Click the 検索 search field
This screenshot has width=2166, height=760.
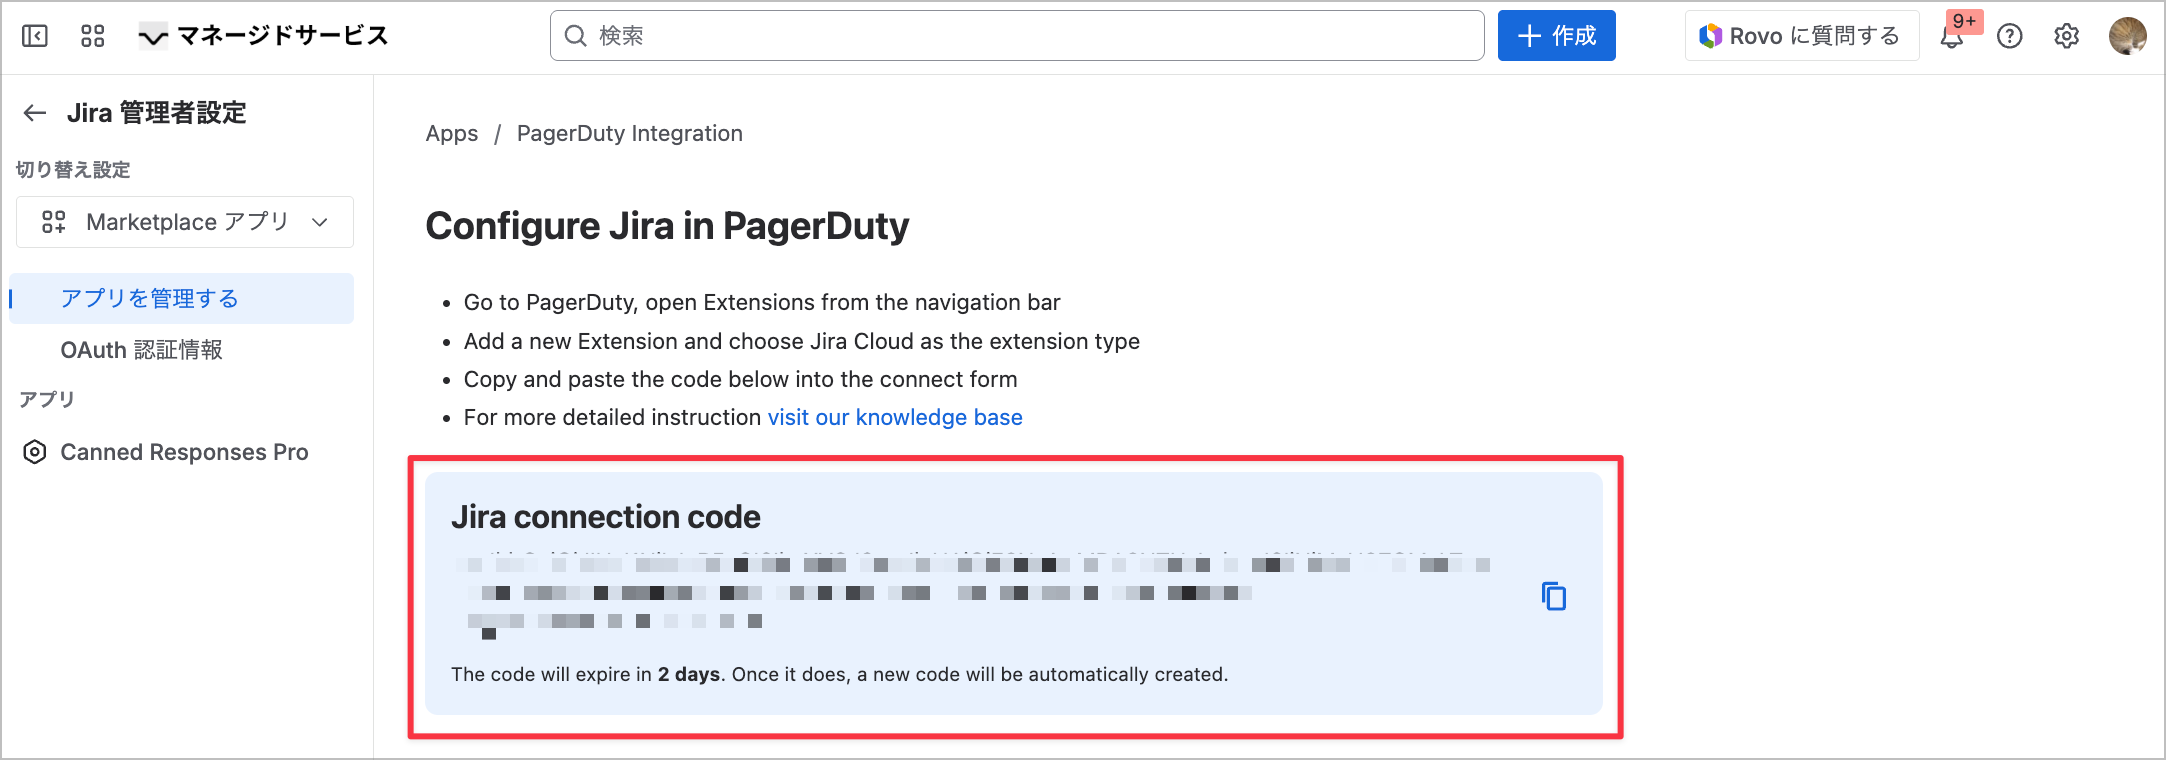[1017, 36]
